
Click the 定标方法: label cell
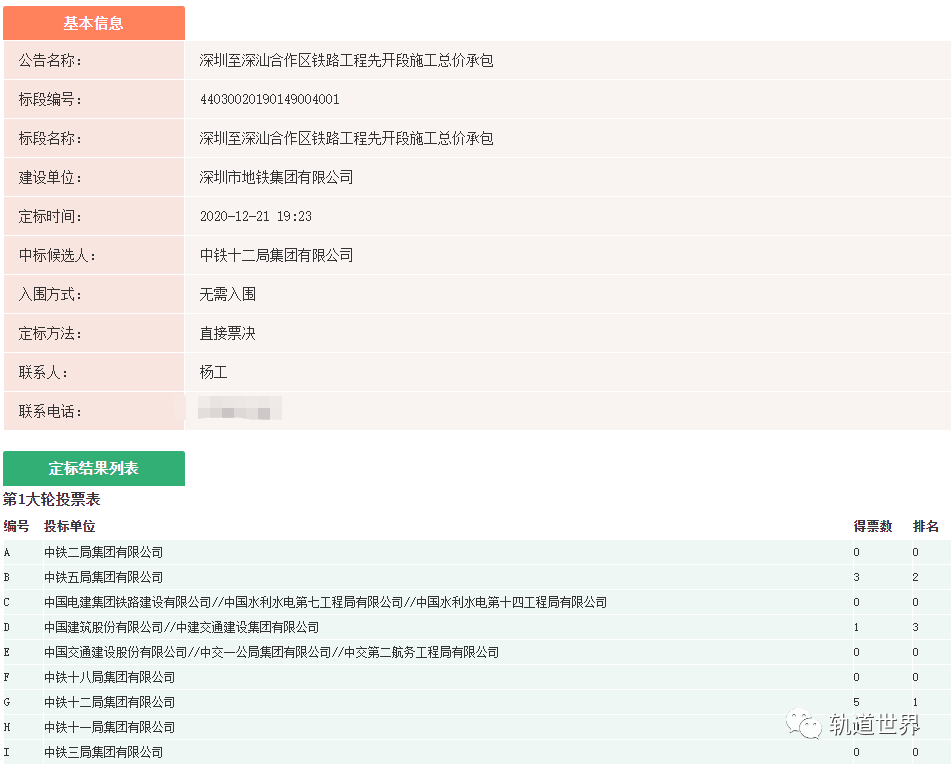click(x=94, y=334)
